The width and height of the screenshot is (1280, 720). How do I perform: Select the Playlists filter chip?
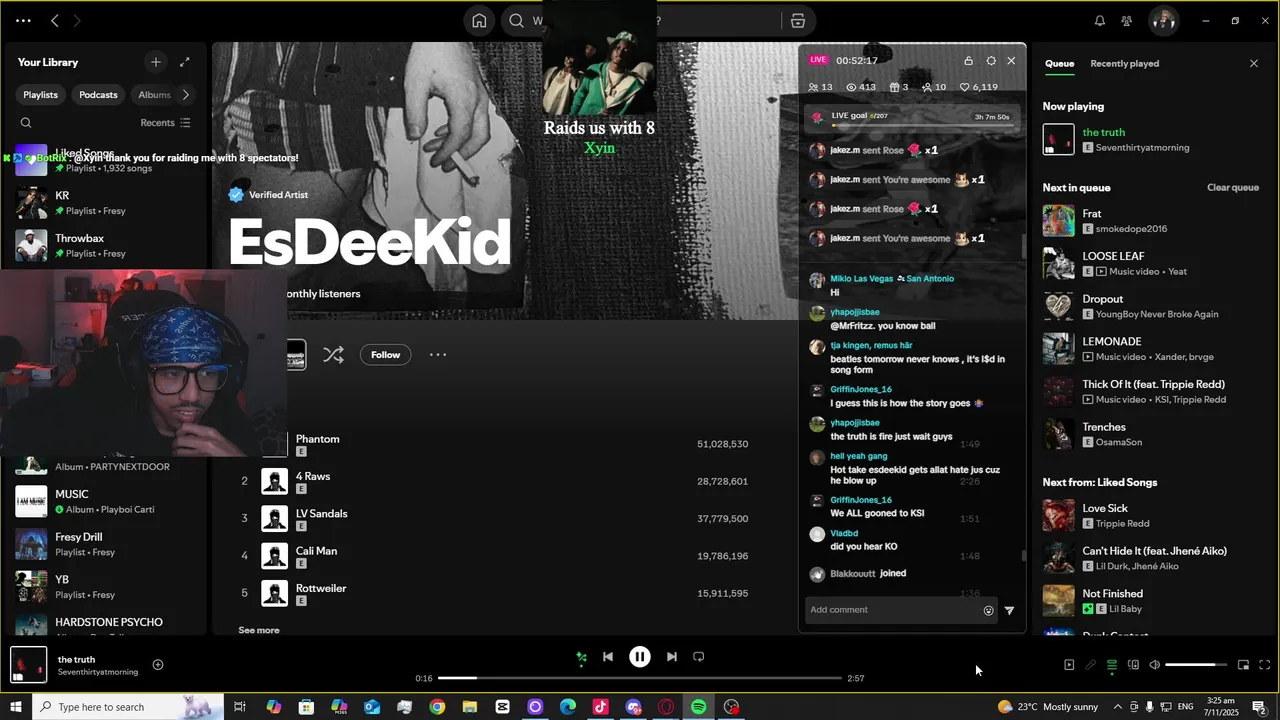click(x=41, y=95)
